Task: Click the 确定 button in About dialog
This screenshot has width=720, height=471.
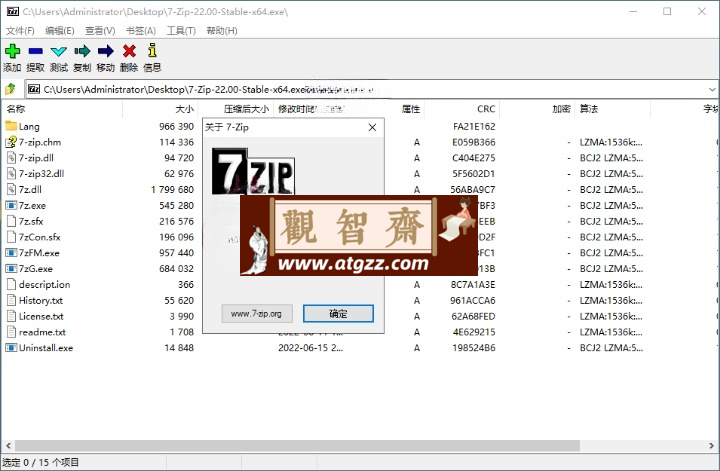Action: pyautogui.click(x=338, y=314)
